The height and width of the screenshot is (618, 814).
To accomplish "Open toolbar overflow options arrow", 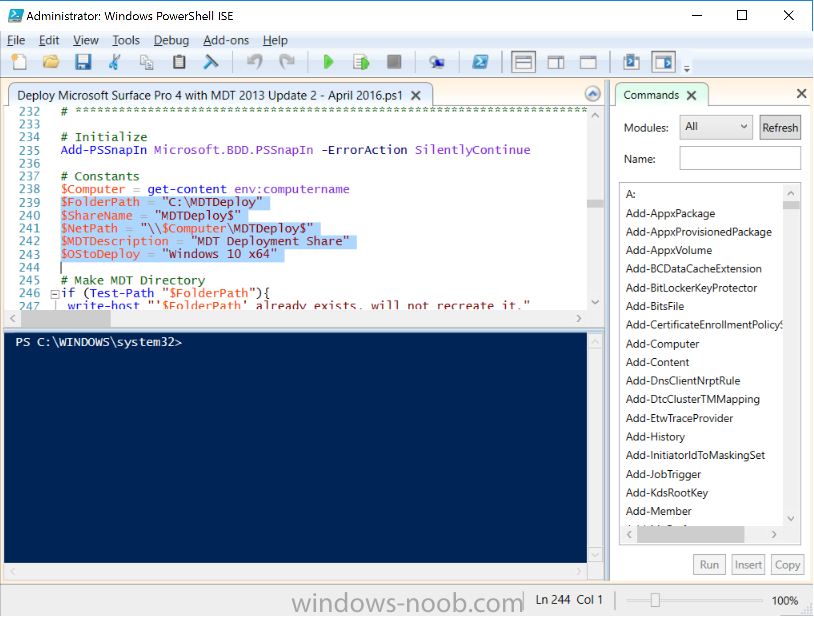I will 687,69.
